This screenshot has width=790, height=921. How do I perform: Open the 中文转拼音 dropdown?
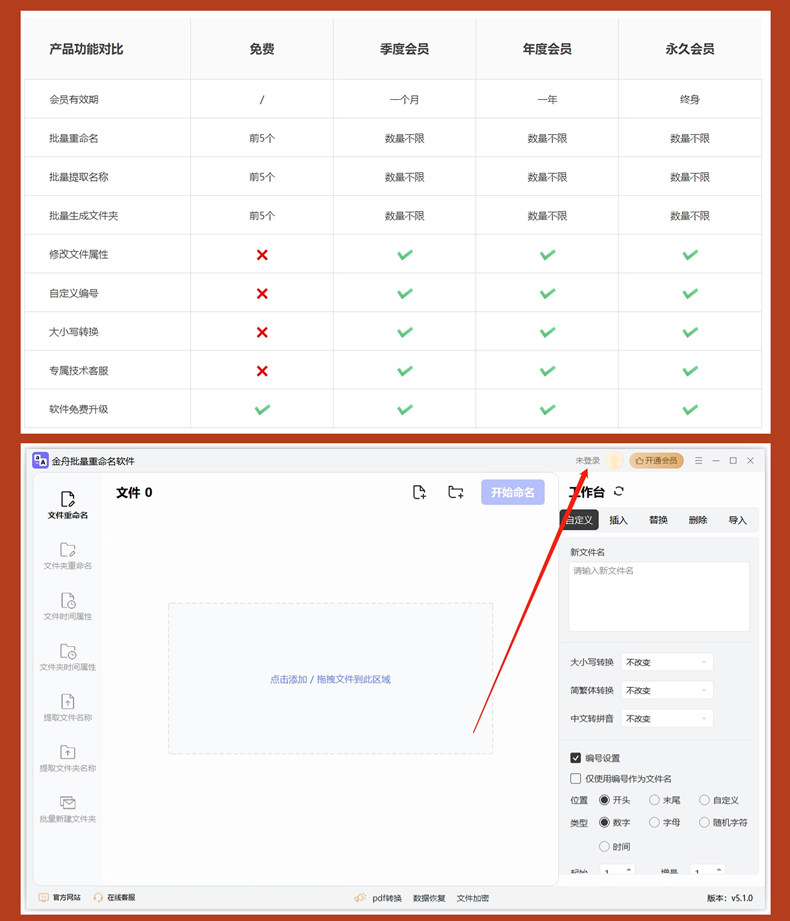point(667,718)
